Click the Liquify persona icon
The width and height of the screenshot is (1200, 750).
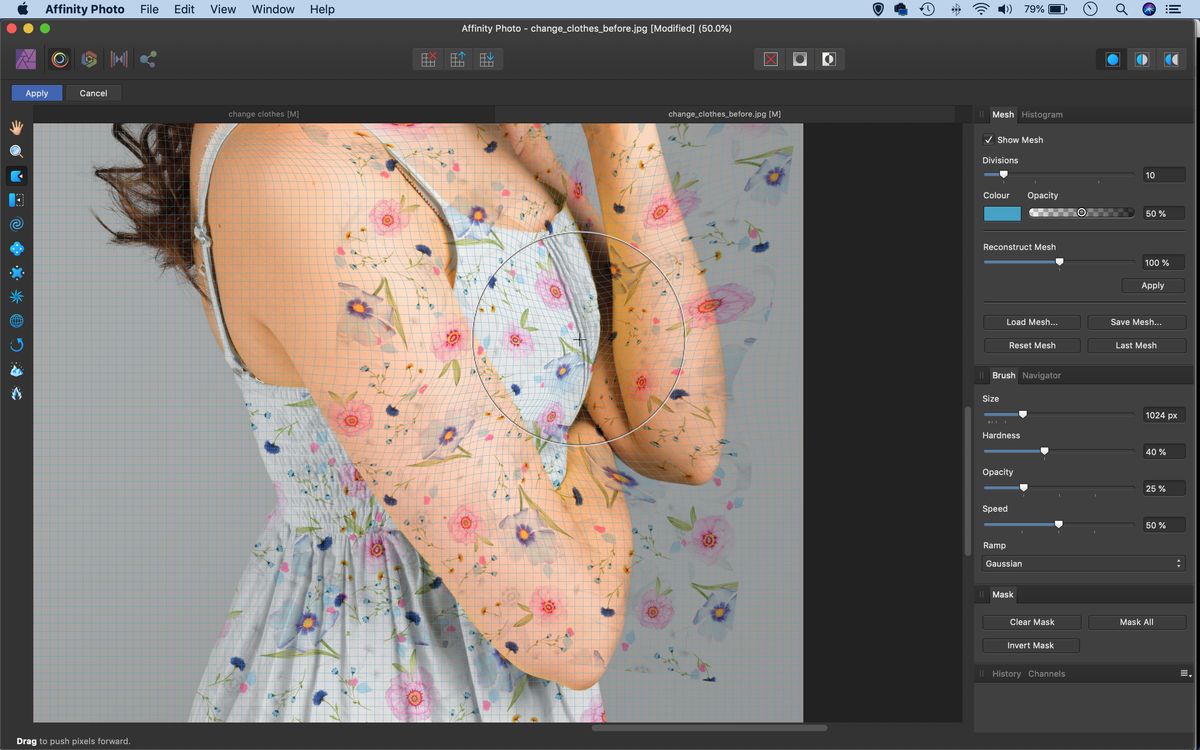click(60, 59)
